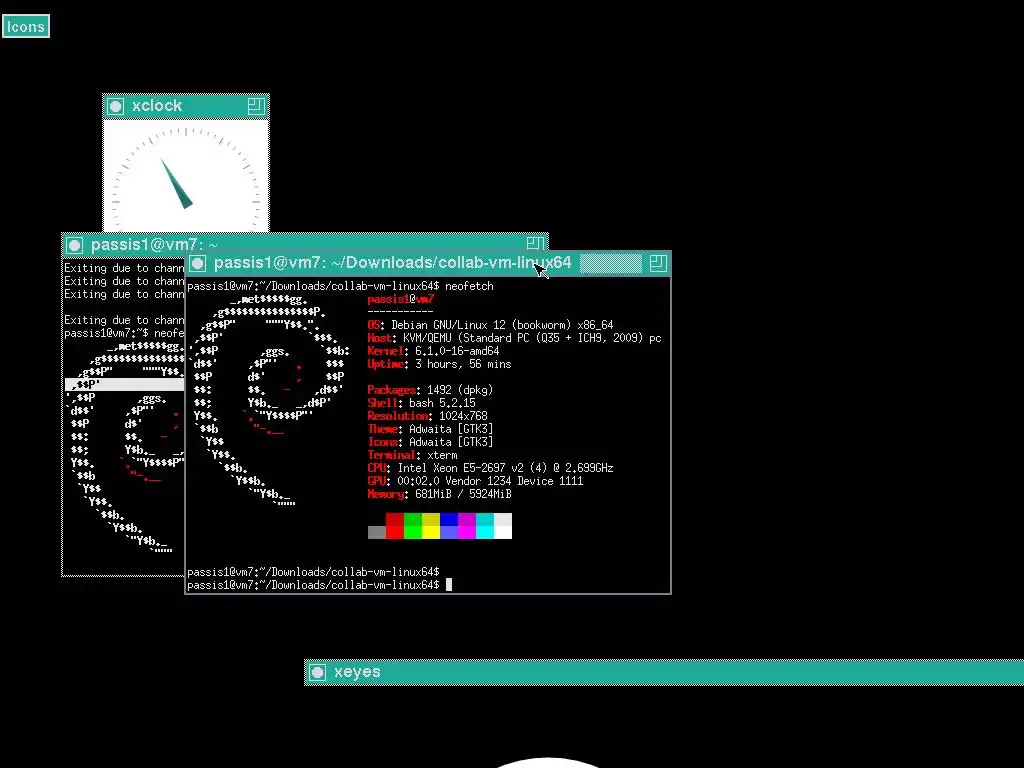Click the passis1@vm7 header in neofetch output
This screenshot has height=768, width=1024.
pyautogui.click(x=400, y=299)
